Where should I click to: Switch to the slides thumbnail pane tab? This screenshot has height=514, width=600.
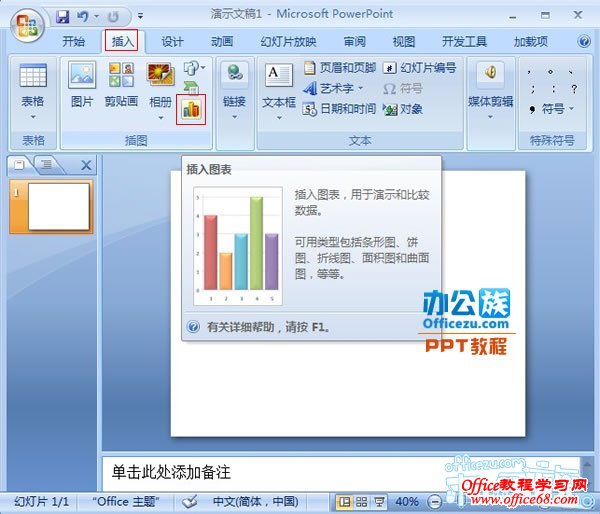19,165
